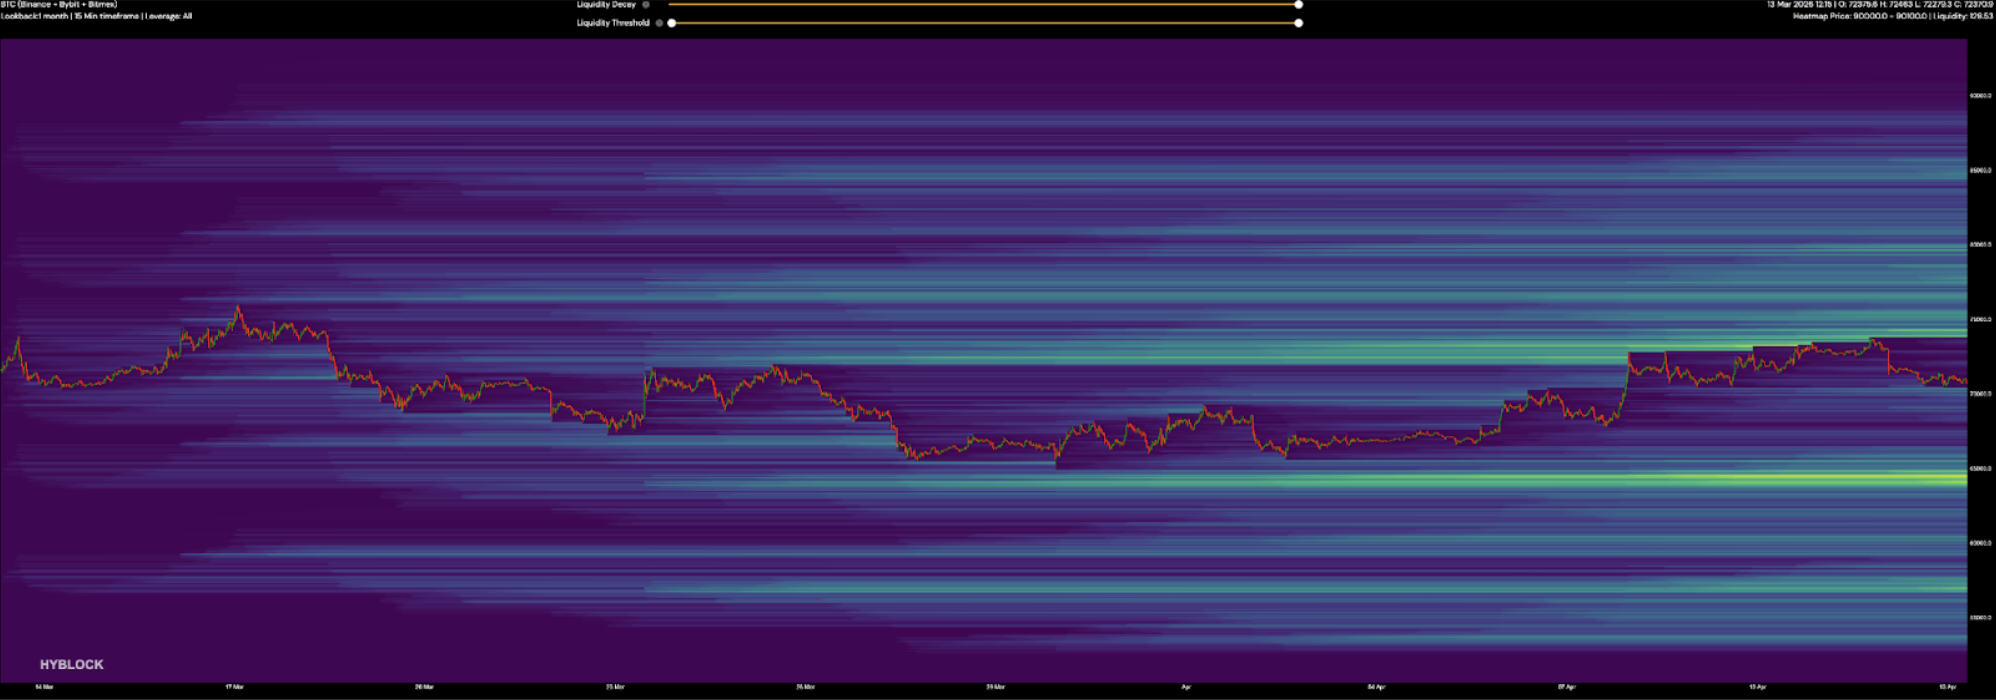Click the 70000.0 price axis label
This screenshot has height=700, width=1996.
coord(1980,394)
